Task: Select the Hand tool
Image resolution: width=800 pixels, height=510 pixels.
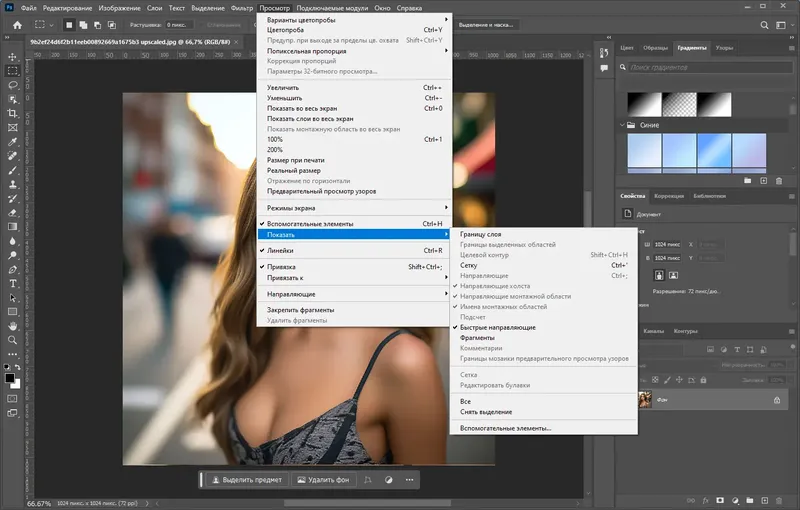Action: pos(13,325)
